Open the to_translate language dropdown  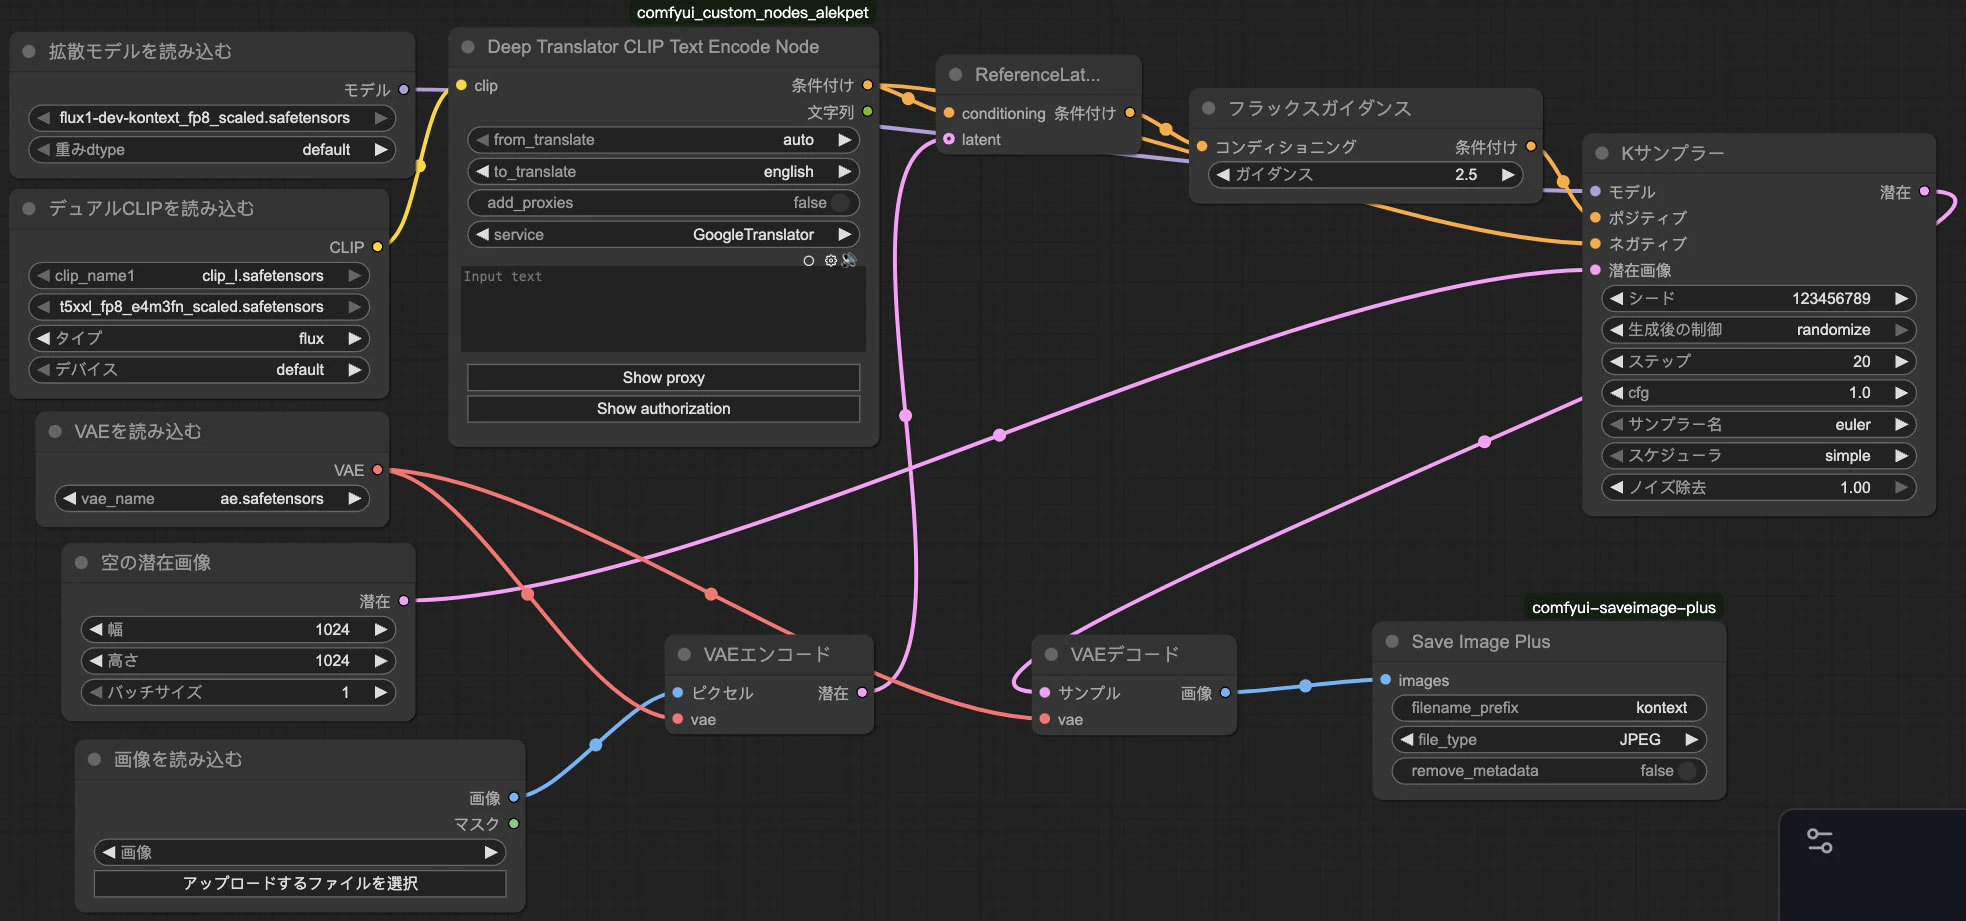tap(663, 172)
